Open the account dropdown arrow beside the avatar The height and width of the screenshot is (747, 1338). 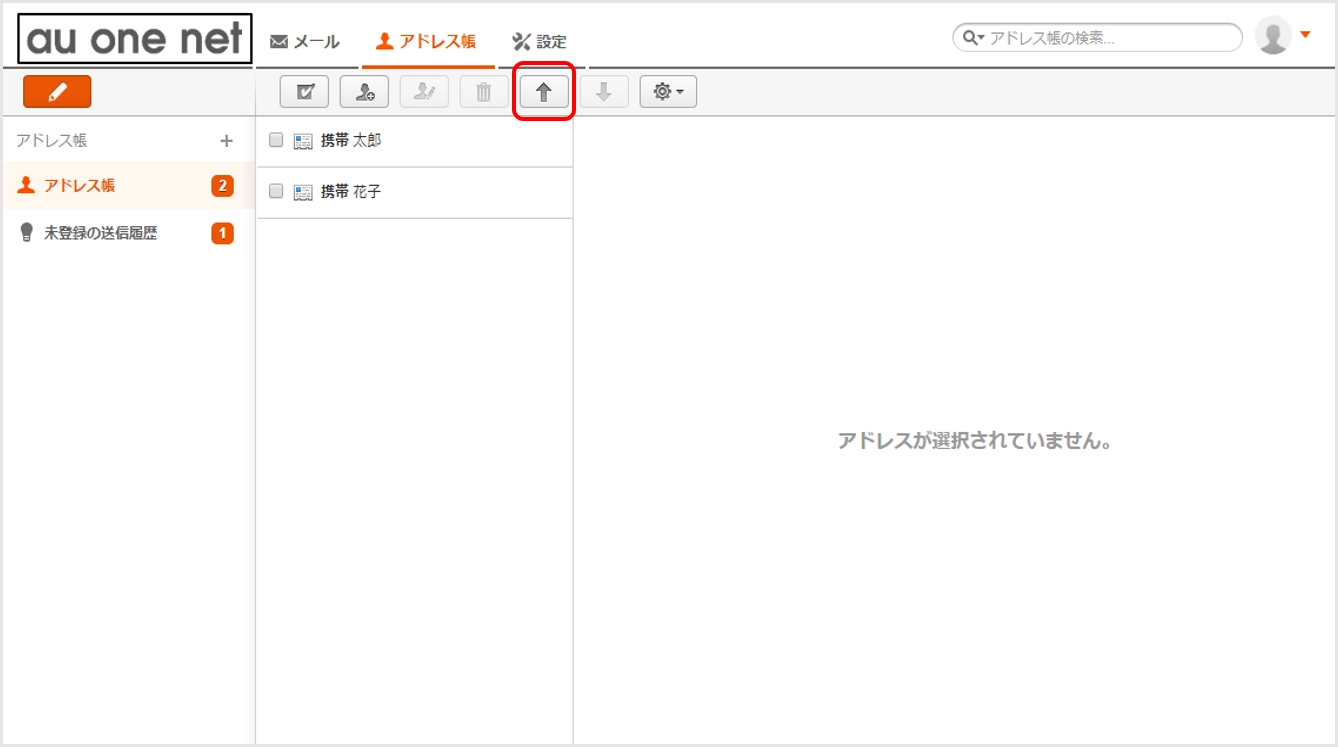coord(1305,33)
